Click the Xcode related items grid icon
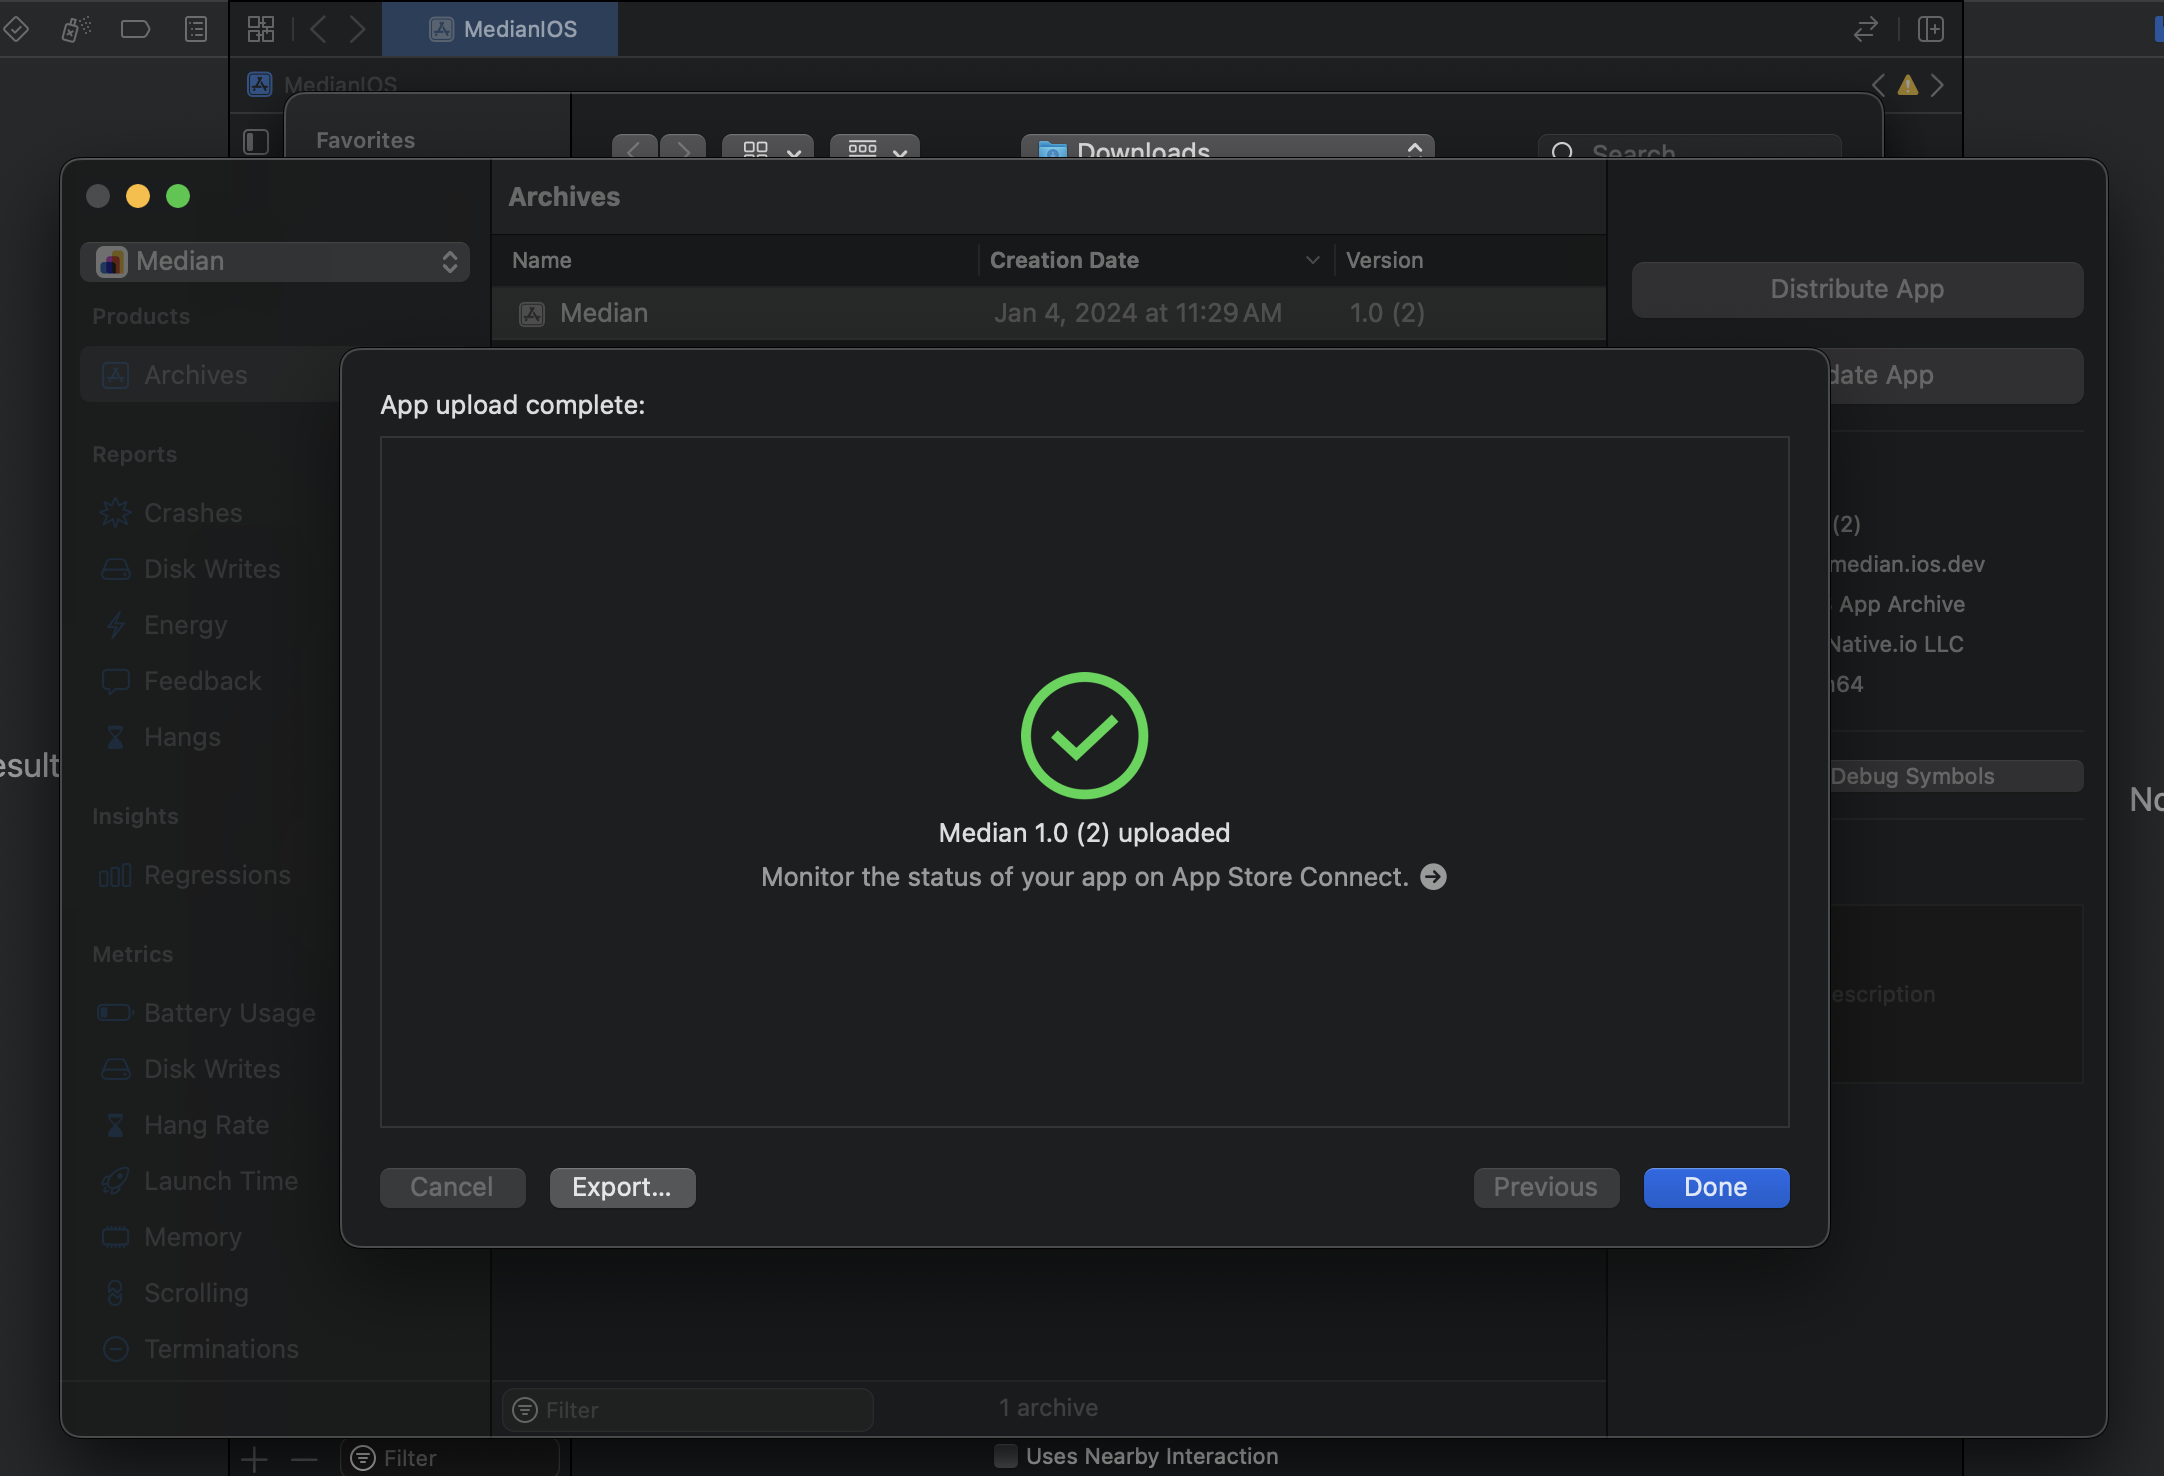 pyautogui.click(x=261, y=29)
